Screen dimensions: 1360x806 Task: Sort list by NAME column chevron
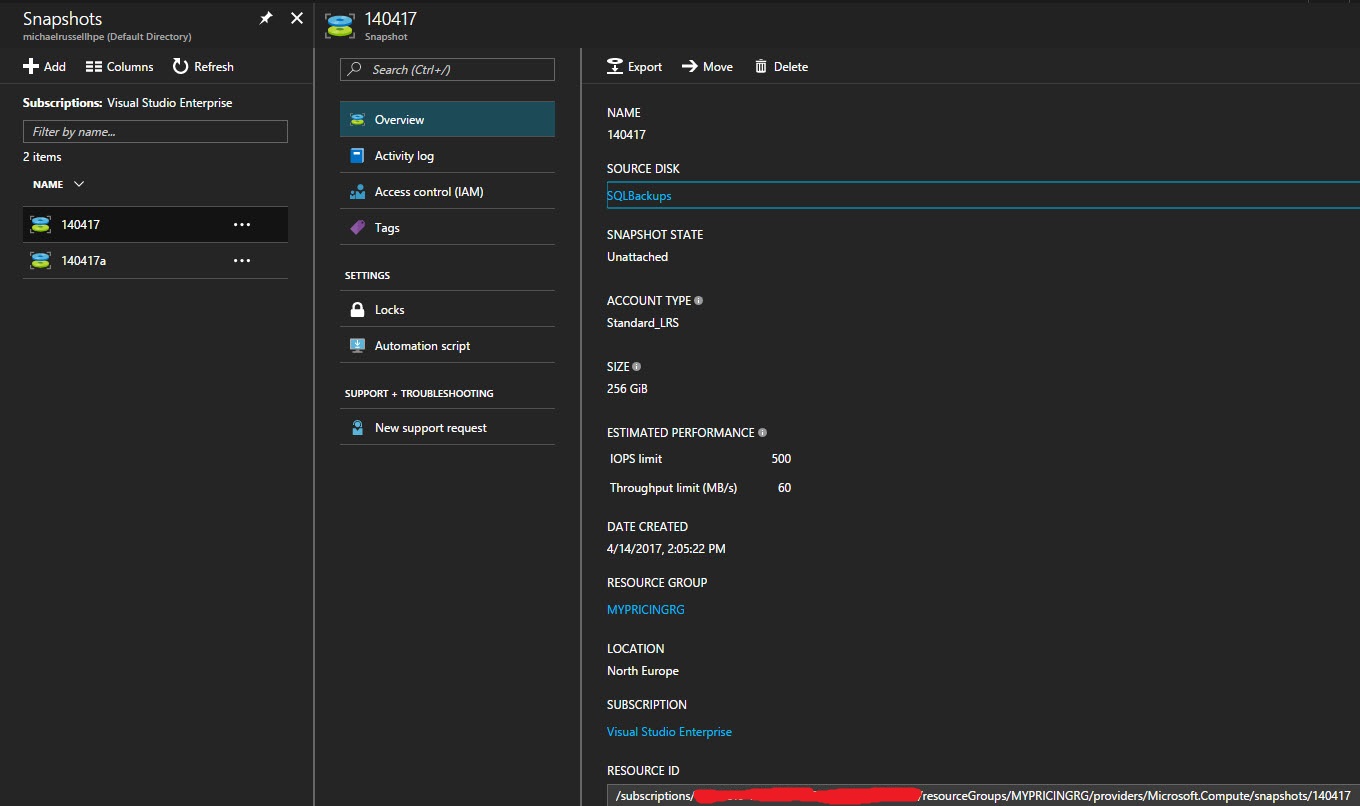tap(79, 184)
